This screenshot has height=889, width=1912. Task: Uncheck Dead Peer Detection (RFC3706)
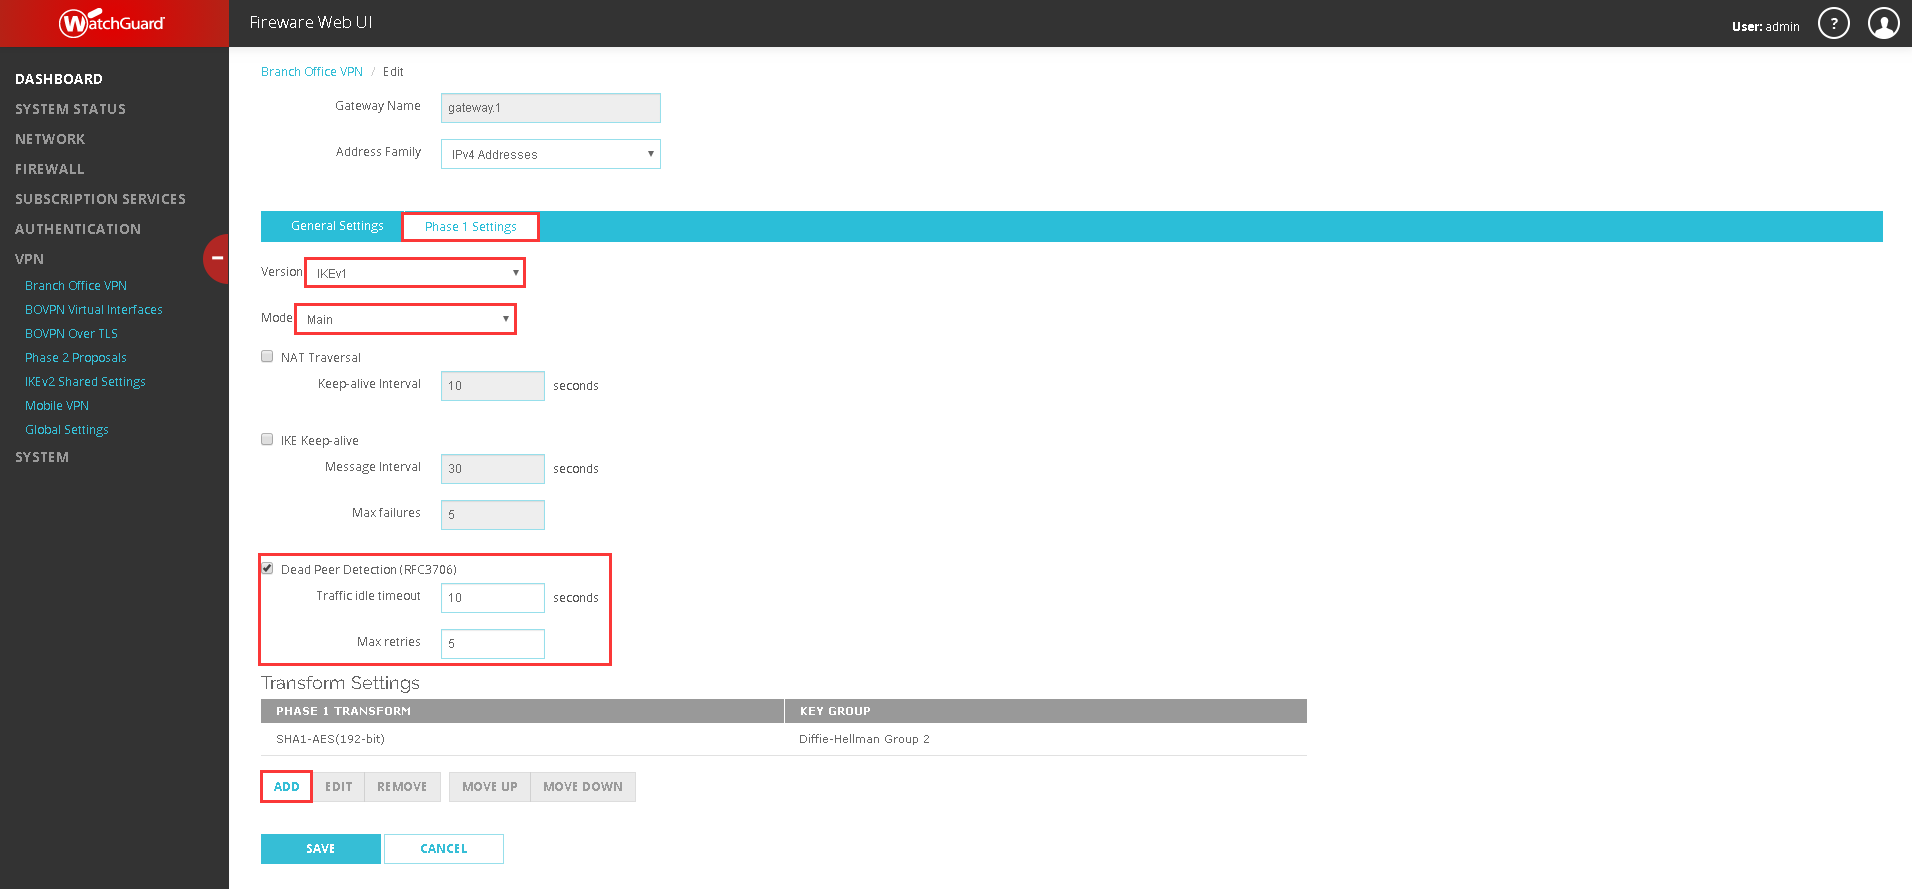click(x=267, y=568)
